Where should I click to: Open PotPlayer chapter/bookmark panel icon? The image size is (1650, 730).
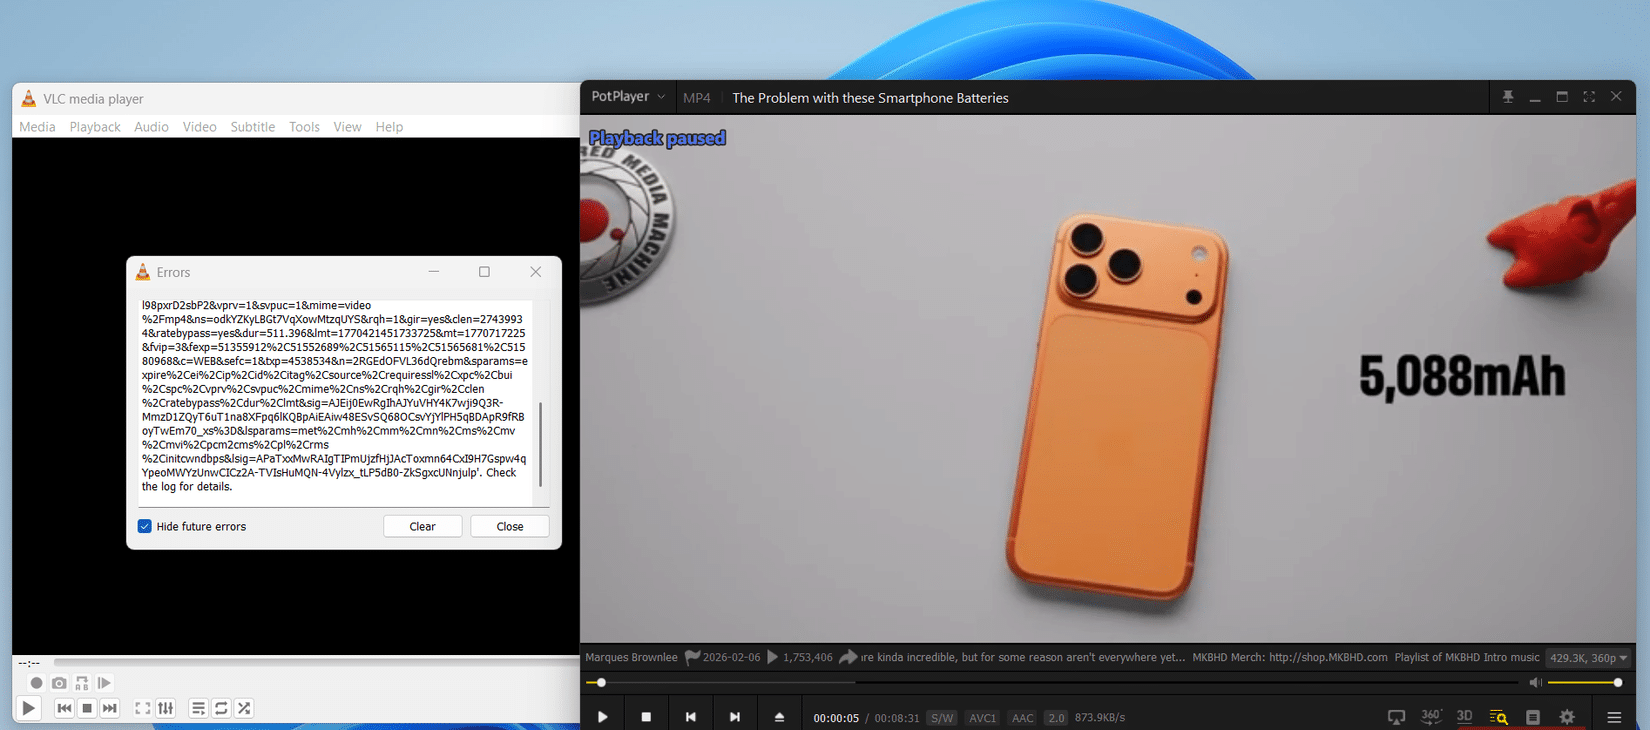pos(1533,717)
